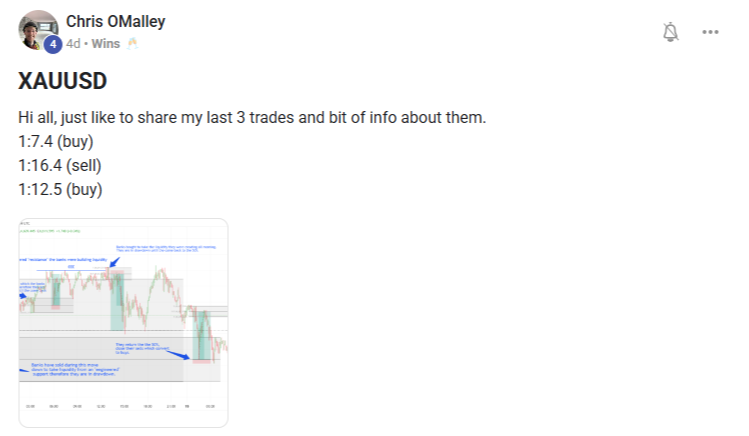Click the clapping hands emoji beside Wins
The height and width of the screenshot is (436, 749).
pyautogui.click(x=131, y=44)
